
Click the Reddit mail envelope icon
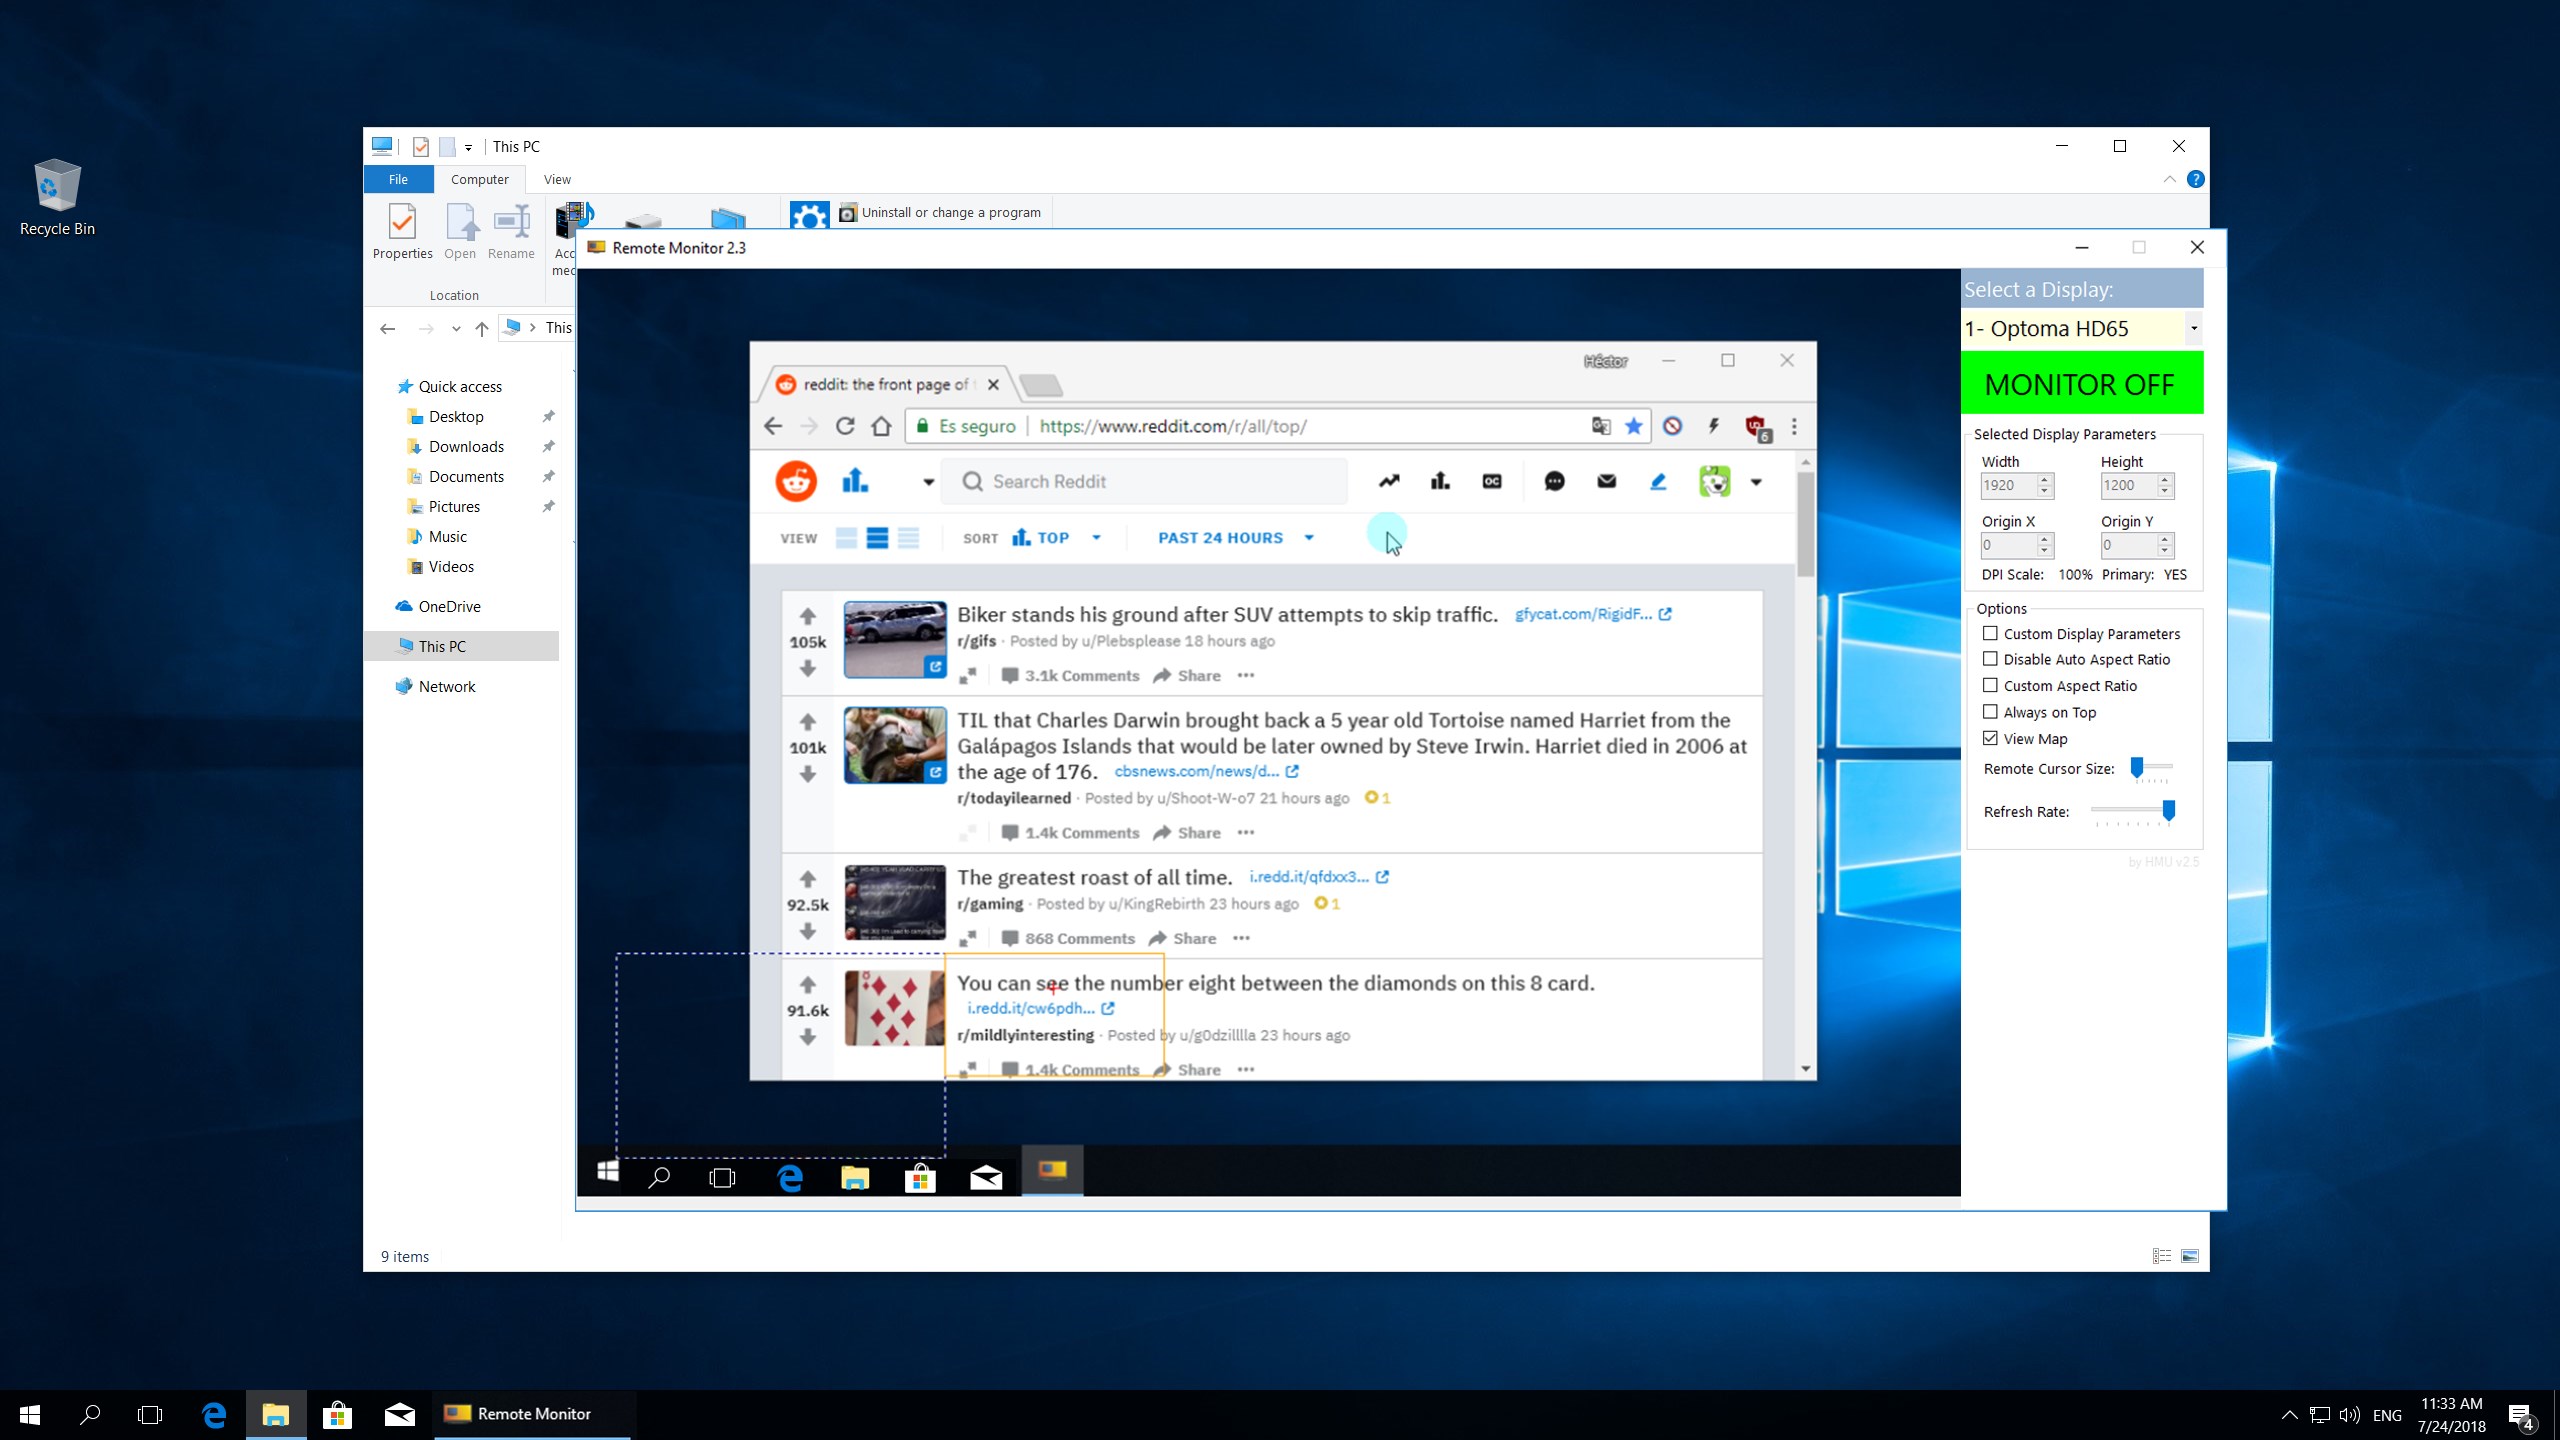pyautogui.click(x=1606, y=481)
